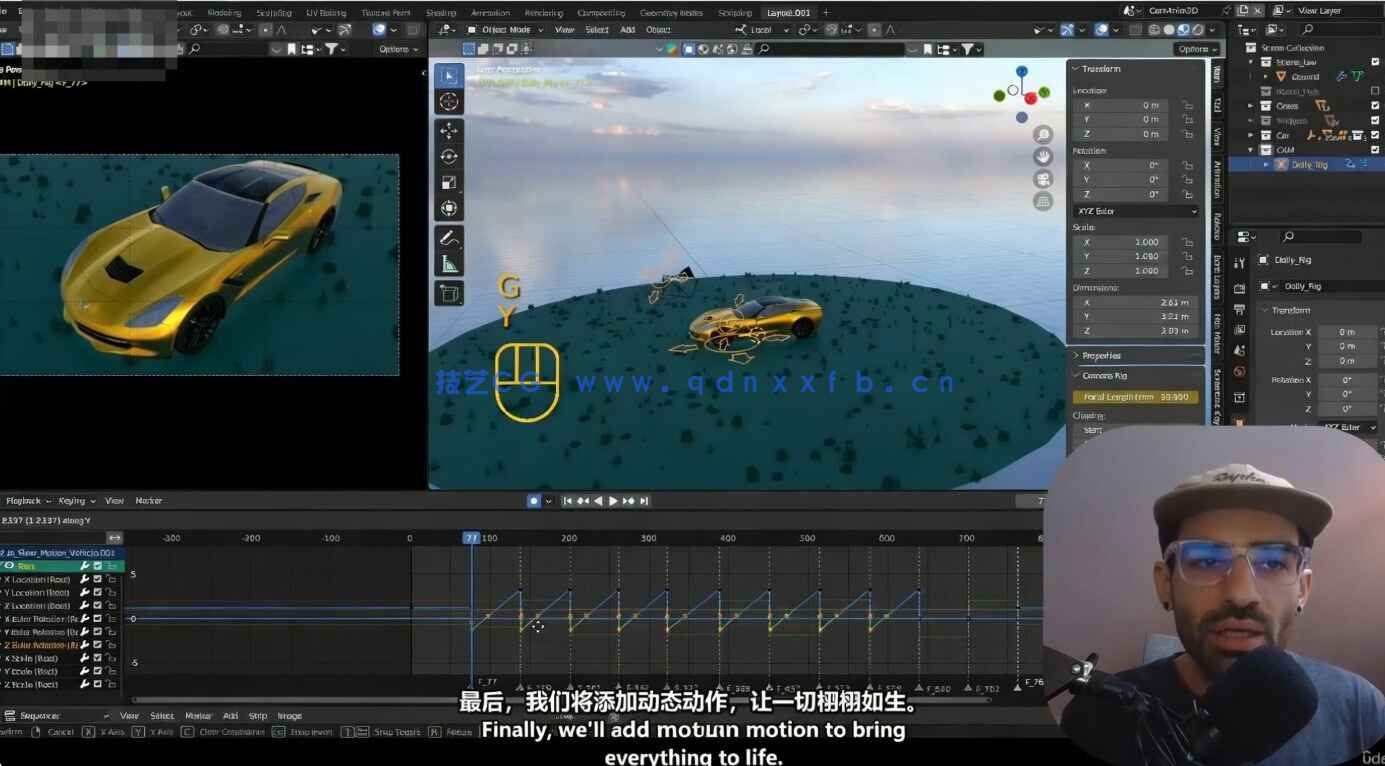Click the Transform tool icon
The width and height of the screenshot is (1385, 766).
(448, 208)
